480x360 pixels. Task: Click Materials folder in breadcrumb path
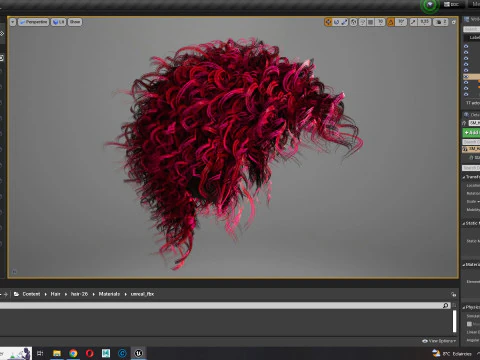tap(109, 294)
